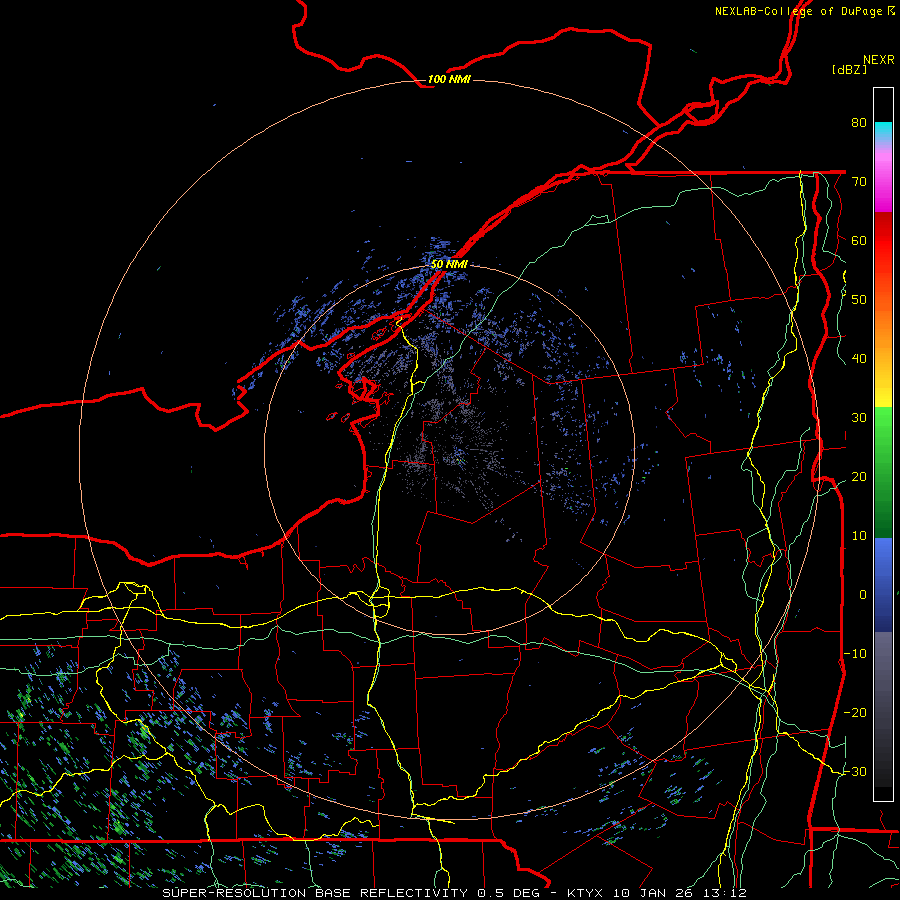Click the 70 value on the dBZ scale

point(859,181)
